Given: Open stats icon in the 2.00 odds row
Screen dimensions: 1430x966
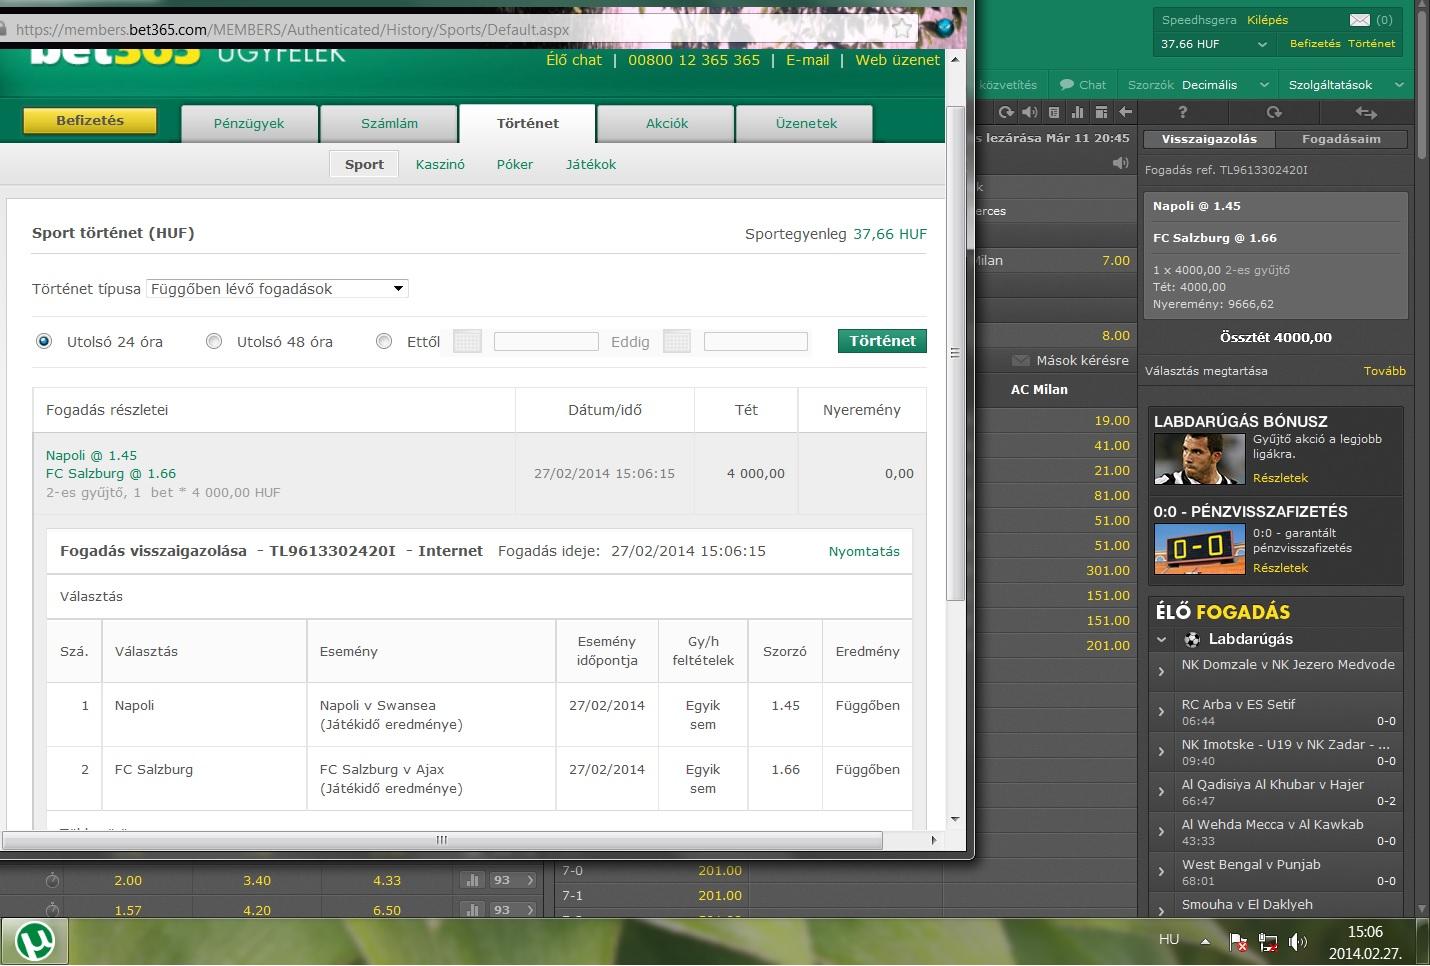Looking at the screenshot, I should (x=472, y=880).
